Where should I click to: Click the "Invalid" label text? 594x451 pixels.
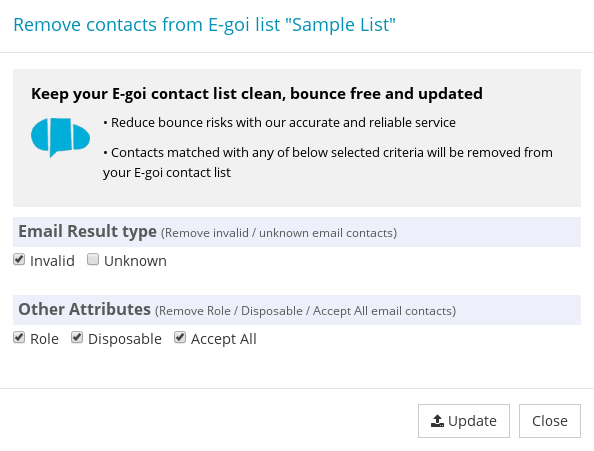[x=52, y=261]
